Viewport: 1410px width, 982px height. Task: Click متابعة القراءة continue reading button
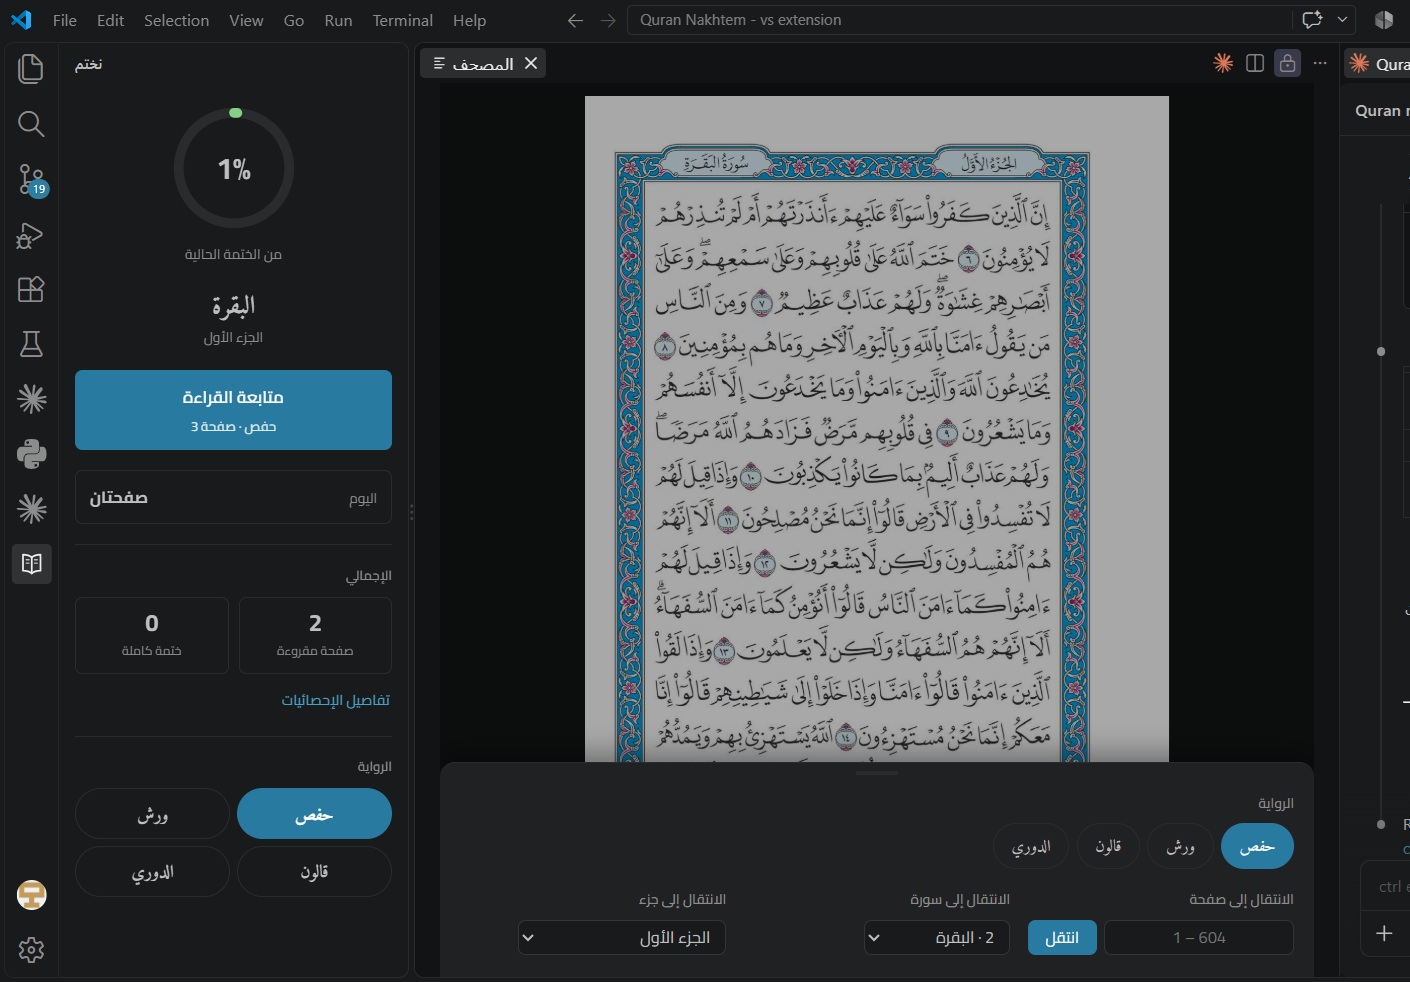coord(233,410)
